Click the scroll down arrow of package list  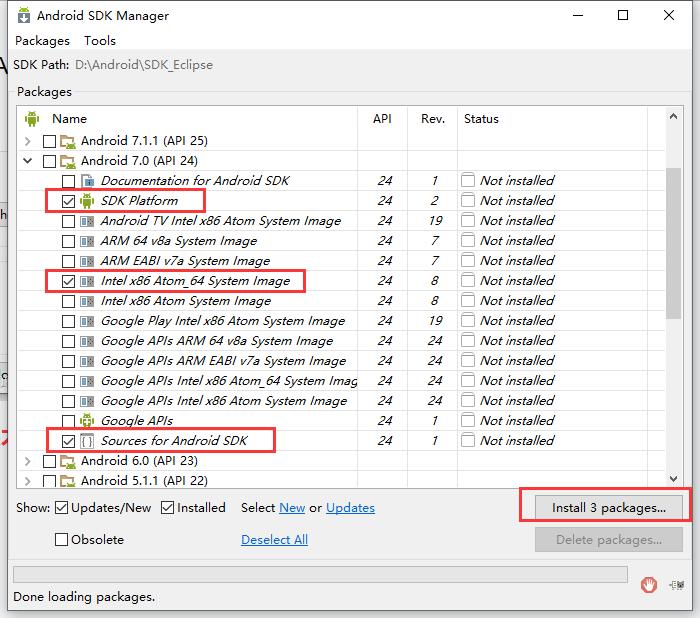[x=673, y=479]
